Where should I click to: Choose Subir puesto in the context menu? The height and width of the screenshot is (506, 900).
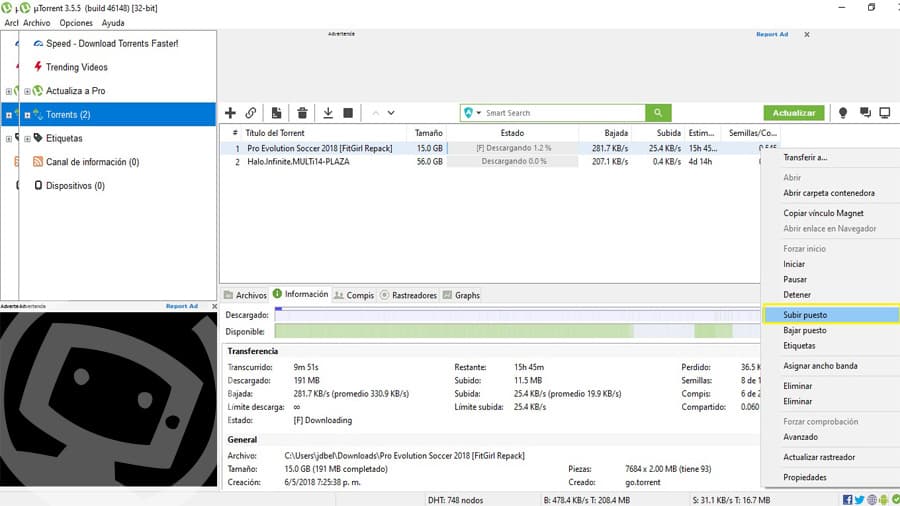(831, 314)
